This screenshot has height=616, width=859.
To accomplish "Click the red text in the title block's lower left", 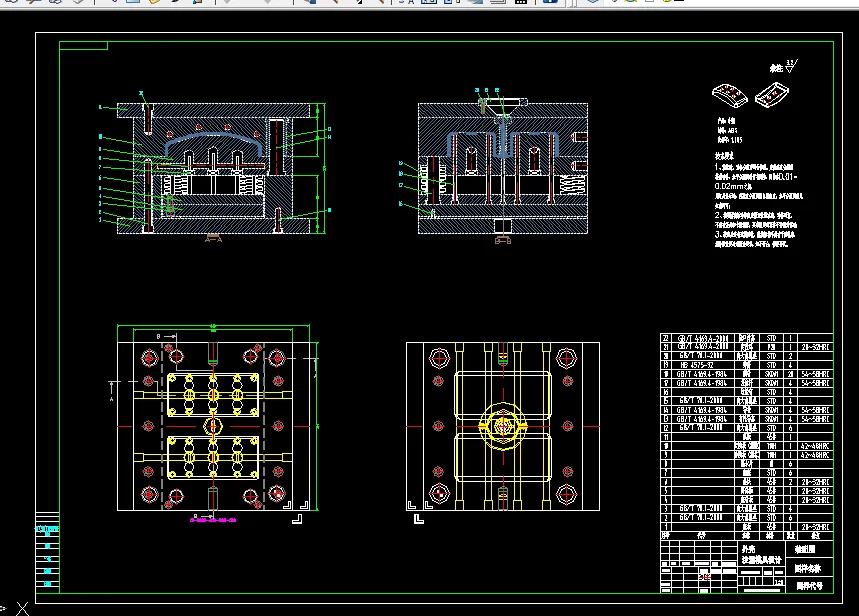I will click(x=705, y=577).
